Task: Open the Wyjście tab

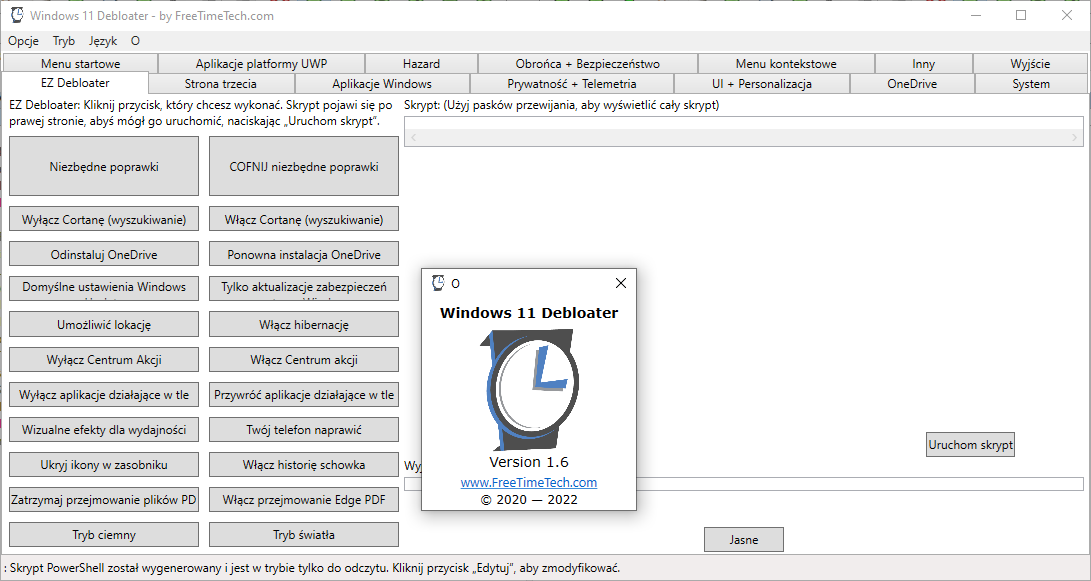Action: coord(1030,63)
